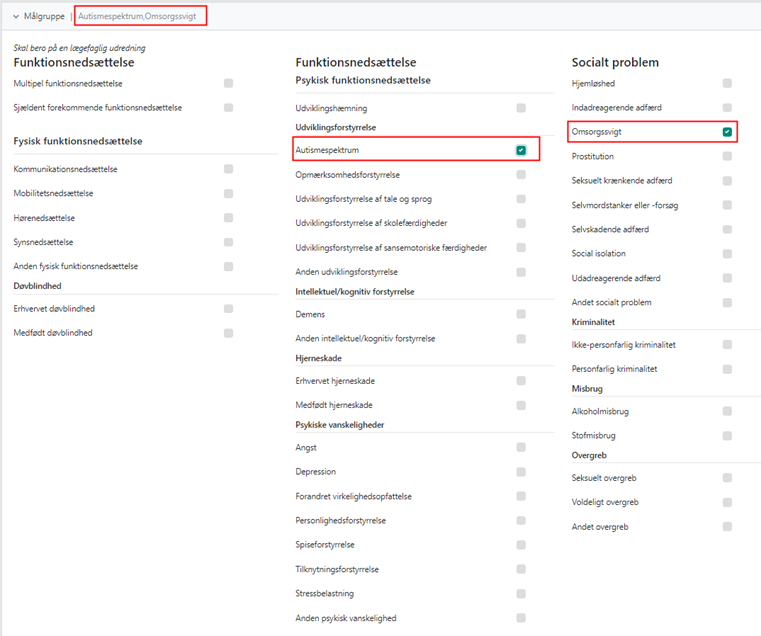
Task: Collapse the Målgruppe section chevron
Action: [x=15, y=16]
